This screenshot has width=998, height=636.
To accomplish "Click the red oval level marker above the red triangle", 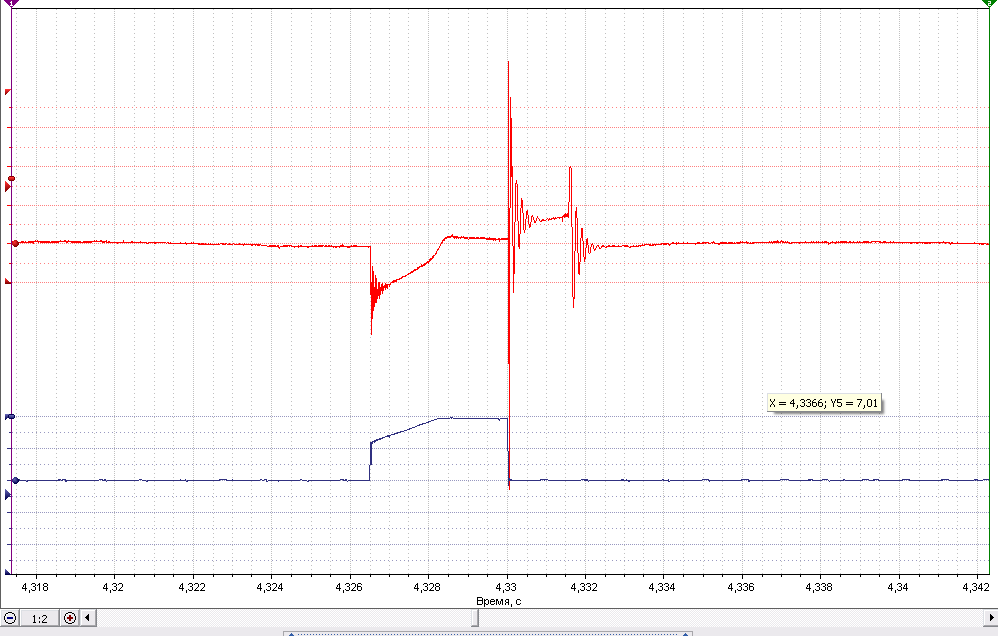I will pos(11,178).
